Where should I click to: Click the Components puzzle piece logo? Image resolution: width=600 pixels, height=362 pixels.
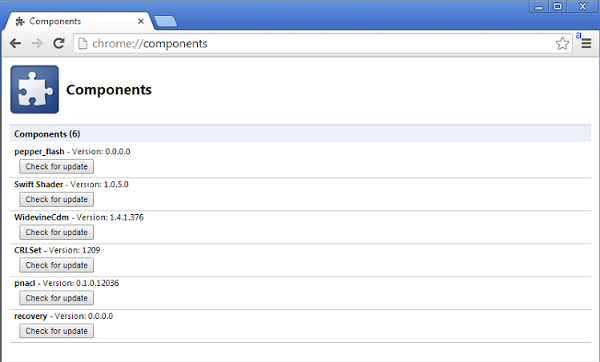pyautogui.click(x=34, y=89)
